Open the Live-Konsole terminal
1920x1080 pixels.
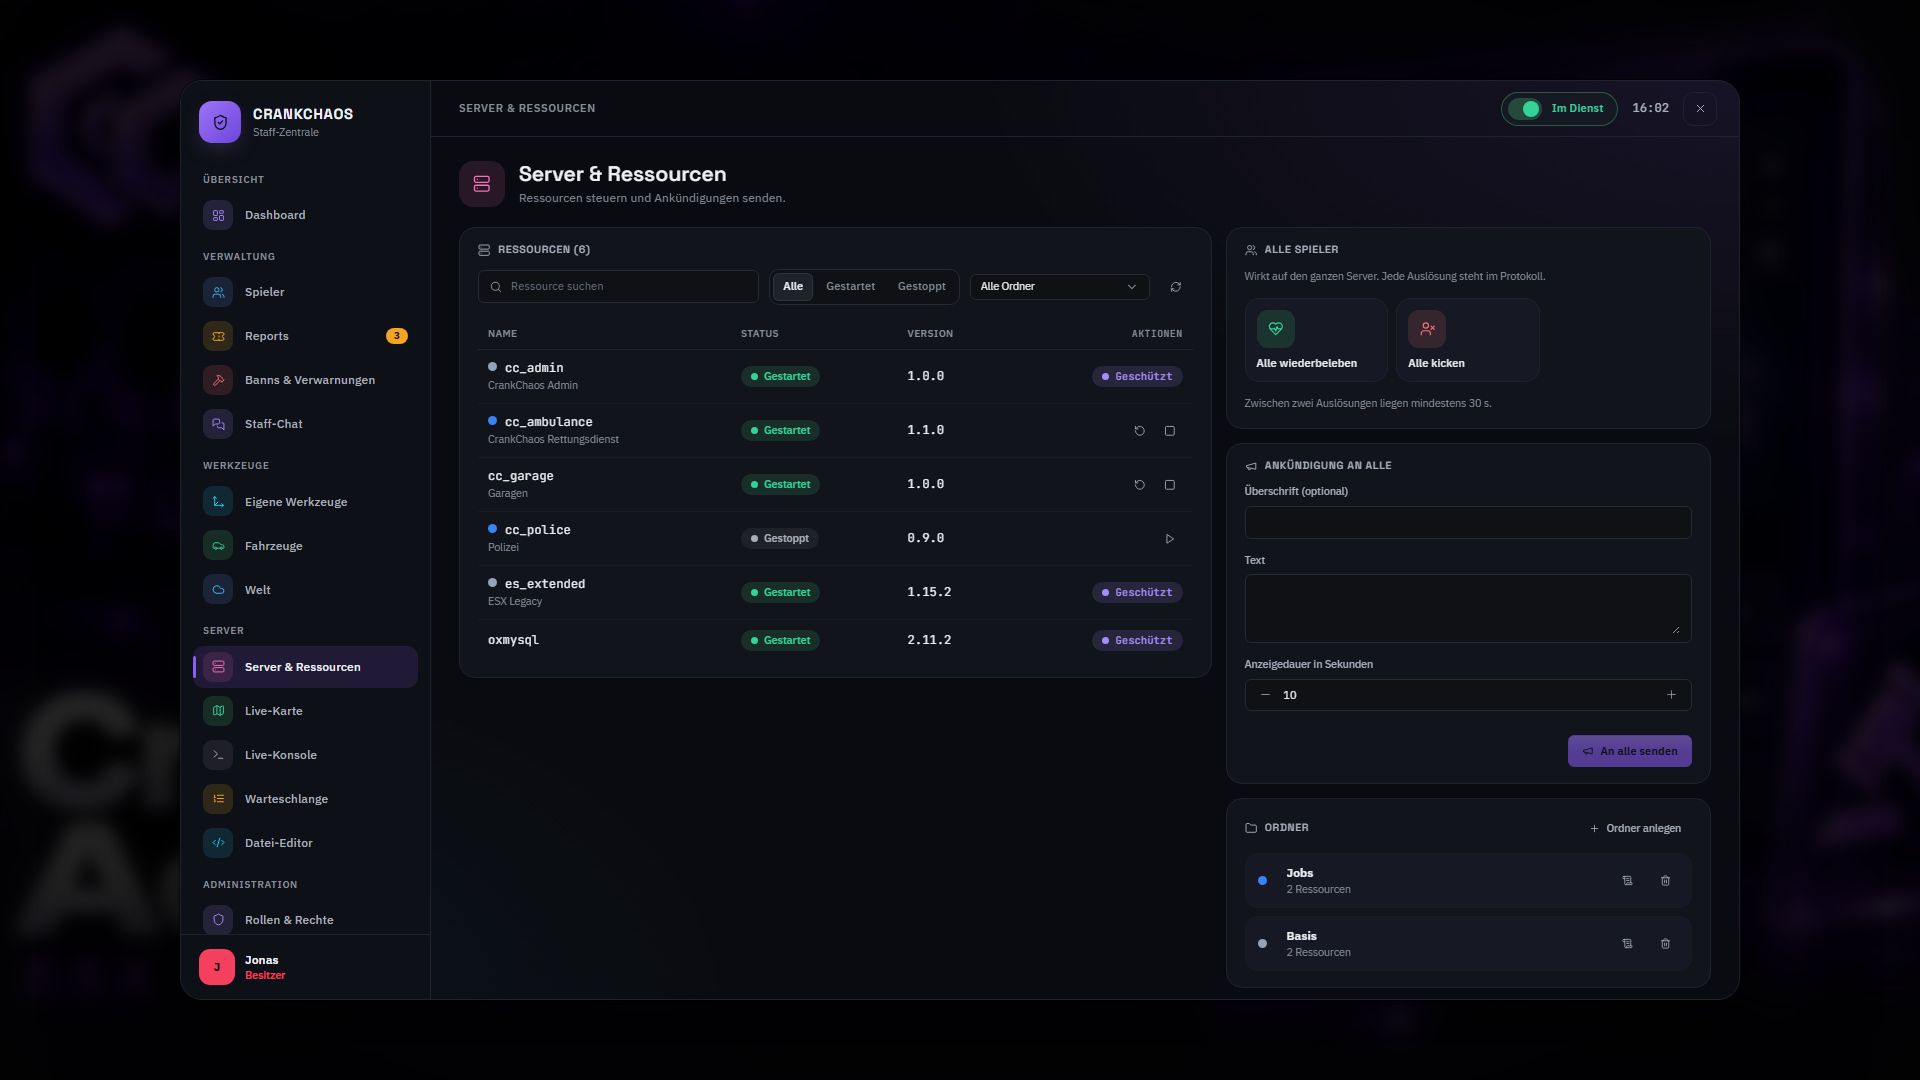click(305, 755)
